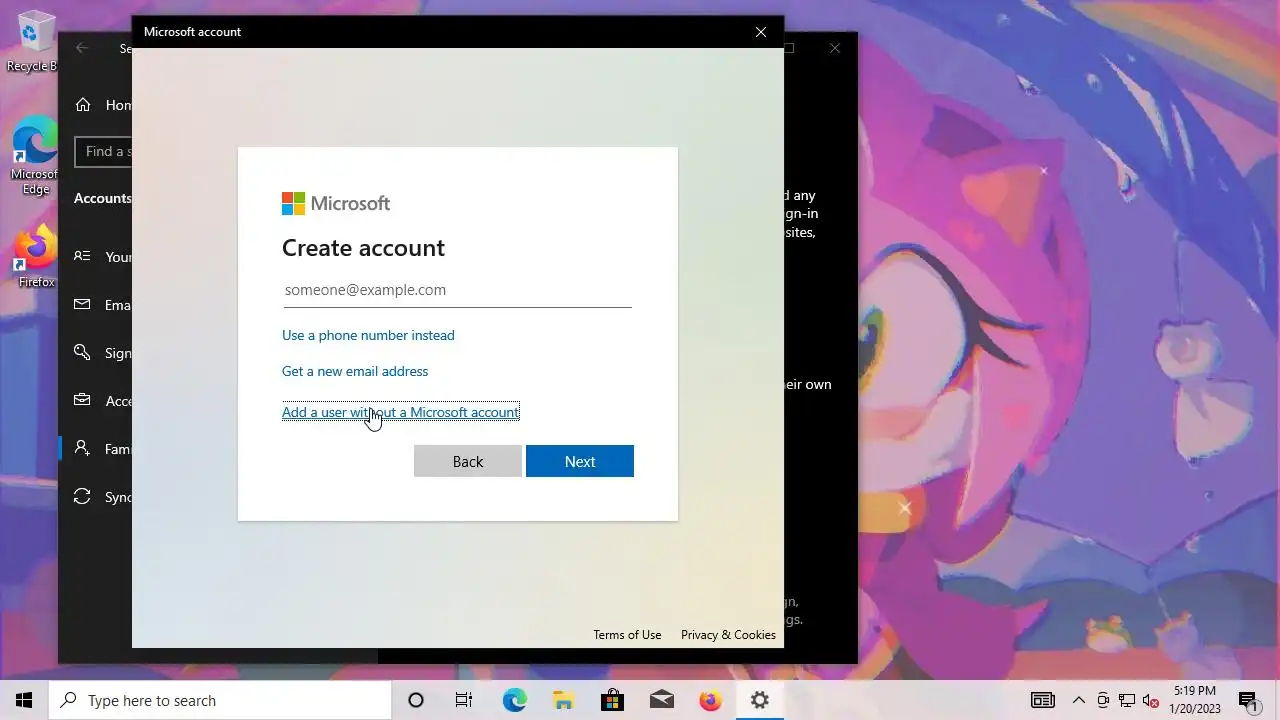This screenshot has width=1280, height=720.
Task: Close the Settings window behind dialog
Action: coord(835,48)
